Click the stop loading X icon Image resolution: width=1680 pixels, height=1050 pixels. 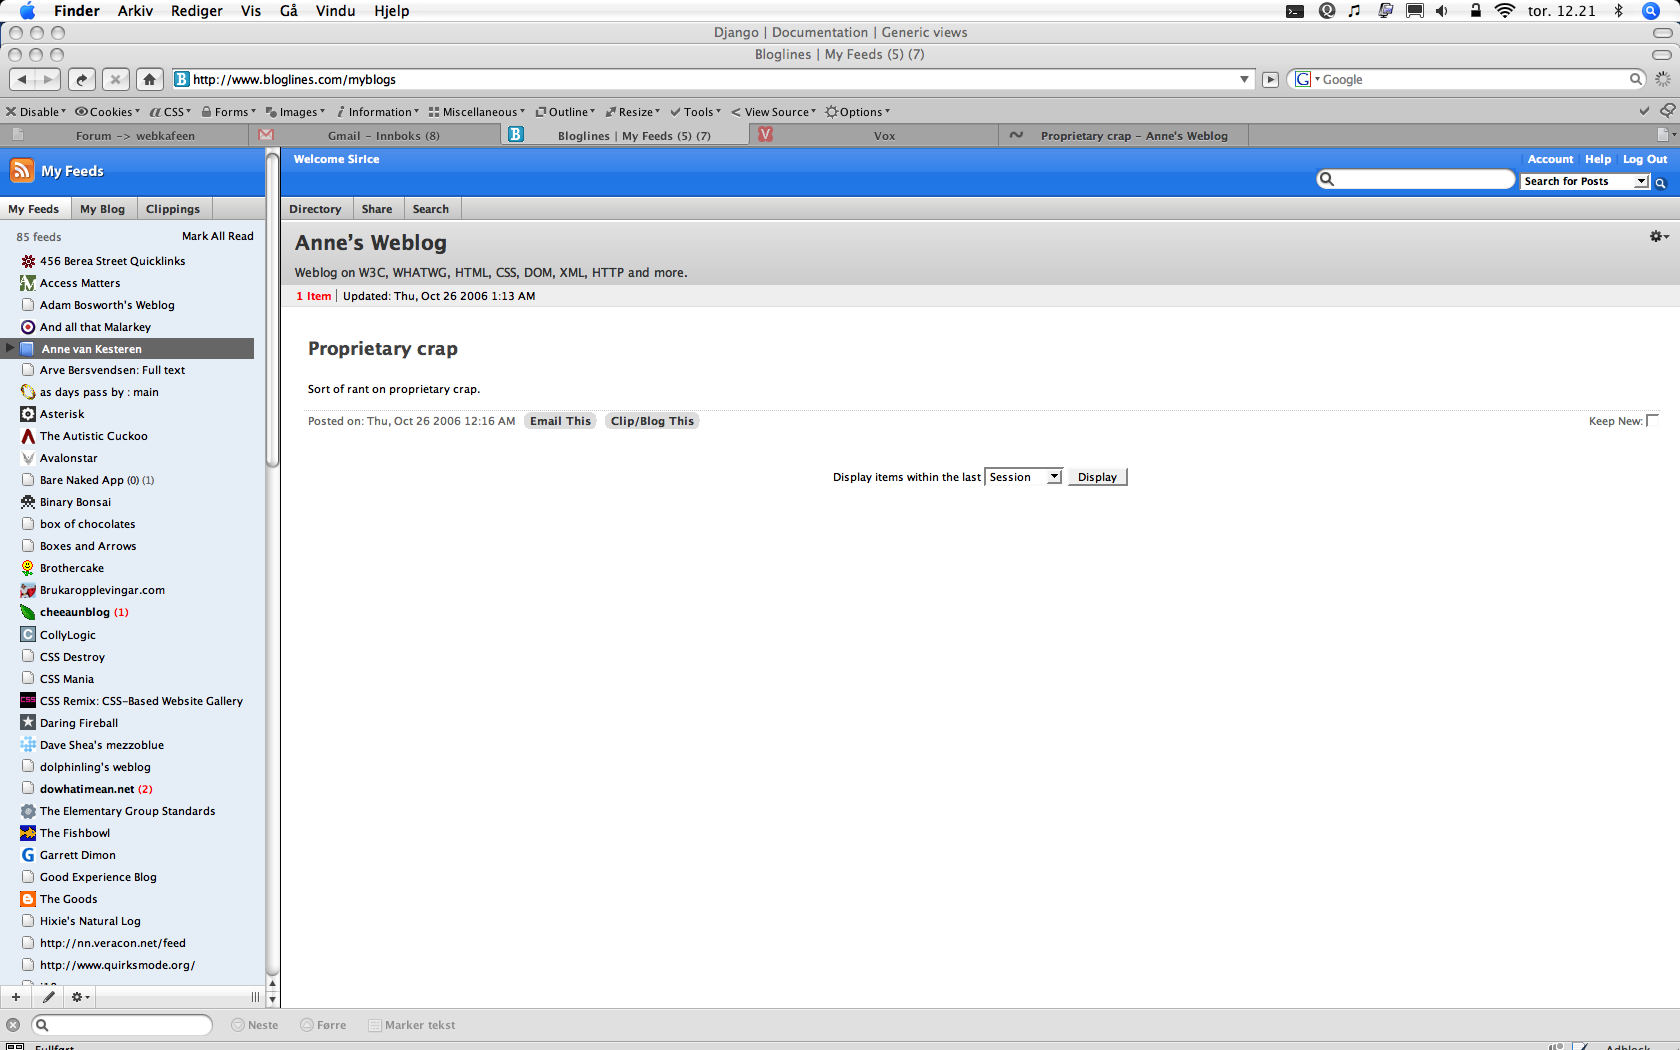(116, 79)
